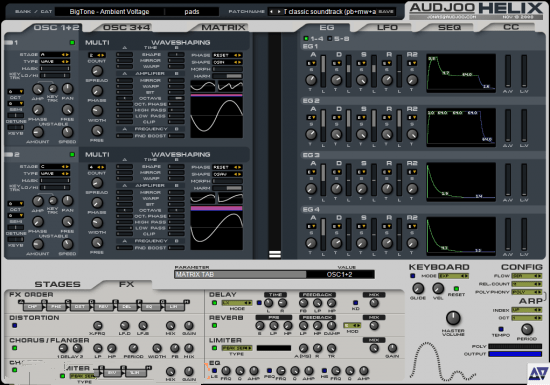The width and height of the screenshot is (550, 385).
Task: Toggle oscillator 1 power LED
Action: (x=72, y=42)
